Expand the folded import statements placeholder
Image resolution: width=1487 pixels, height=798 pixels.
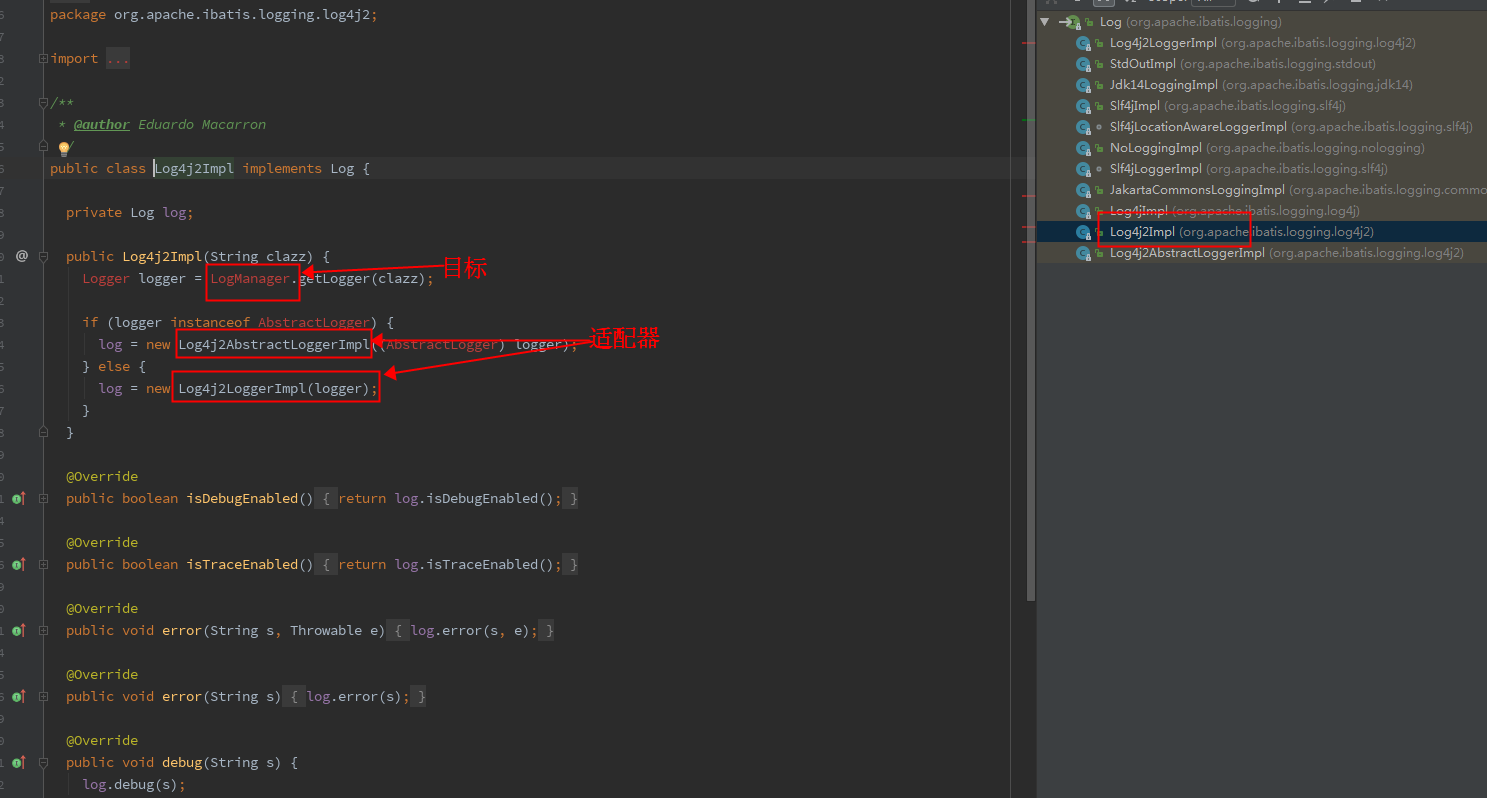118,58
